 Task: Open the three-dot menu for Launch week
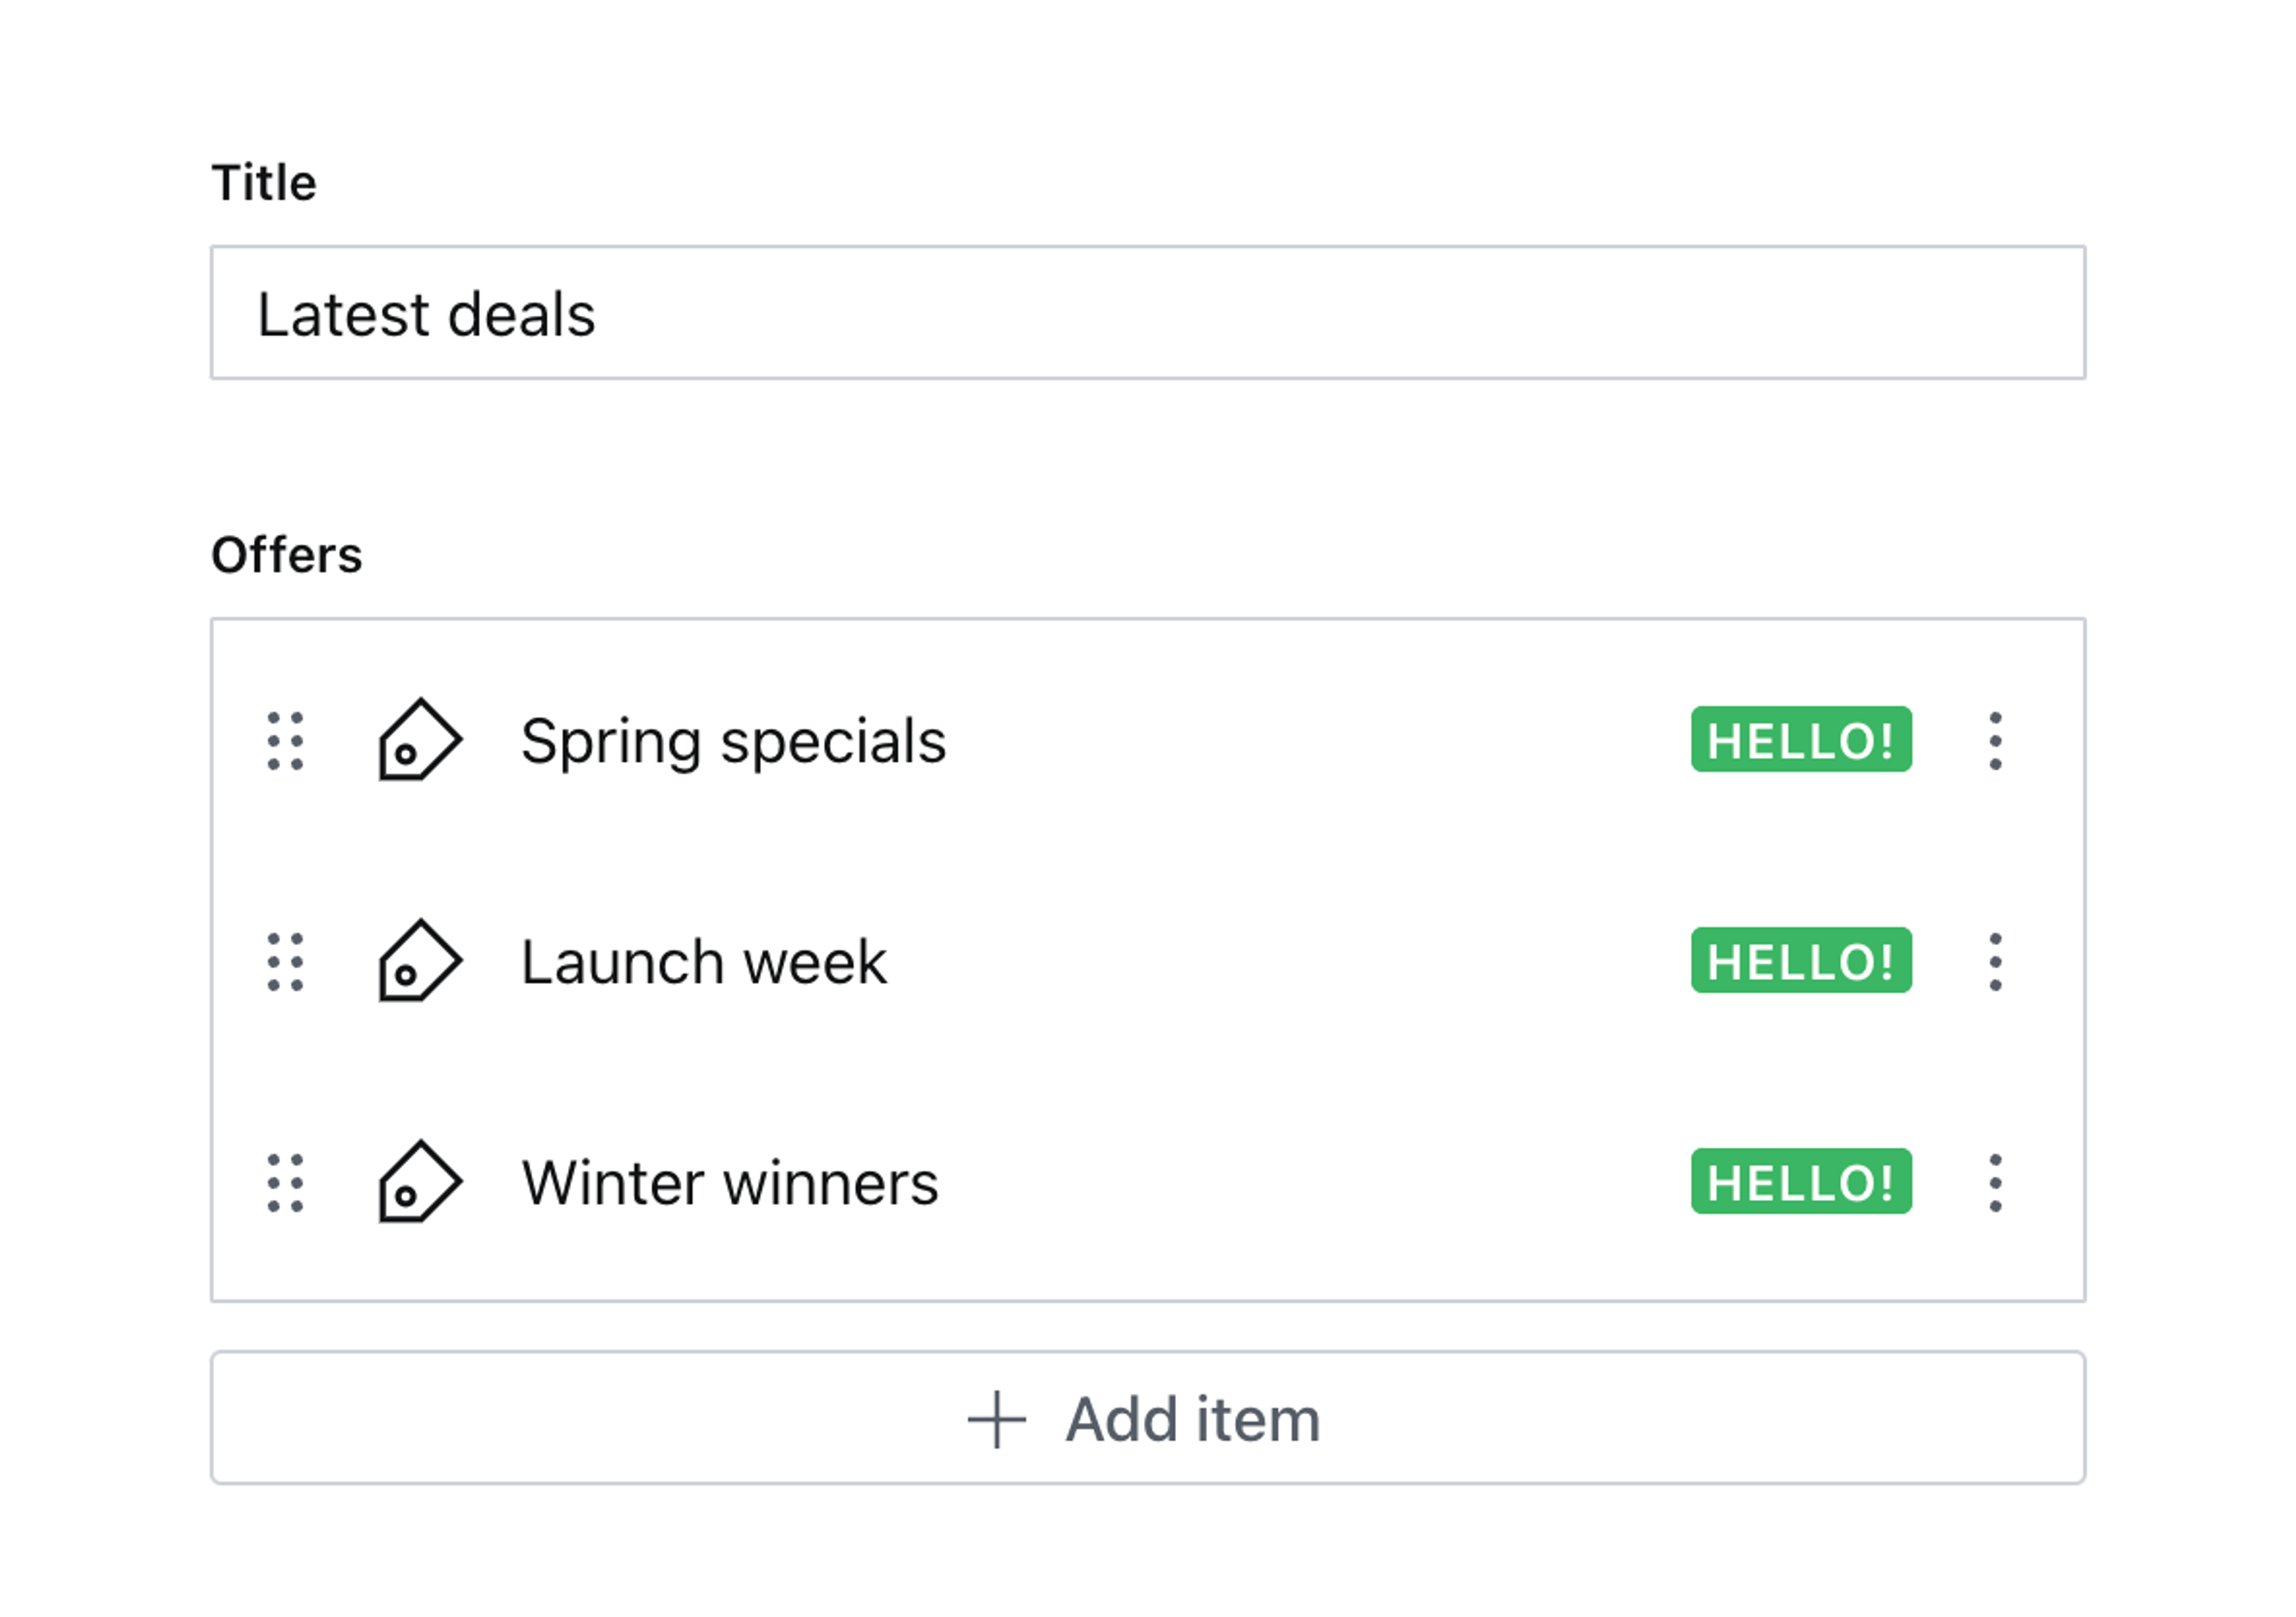click(1995, 962)
